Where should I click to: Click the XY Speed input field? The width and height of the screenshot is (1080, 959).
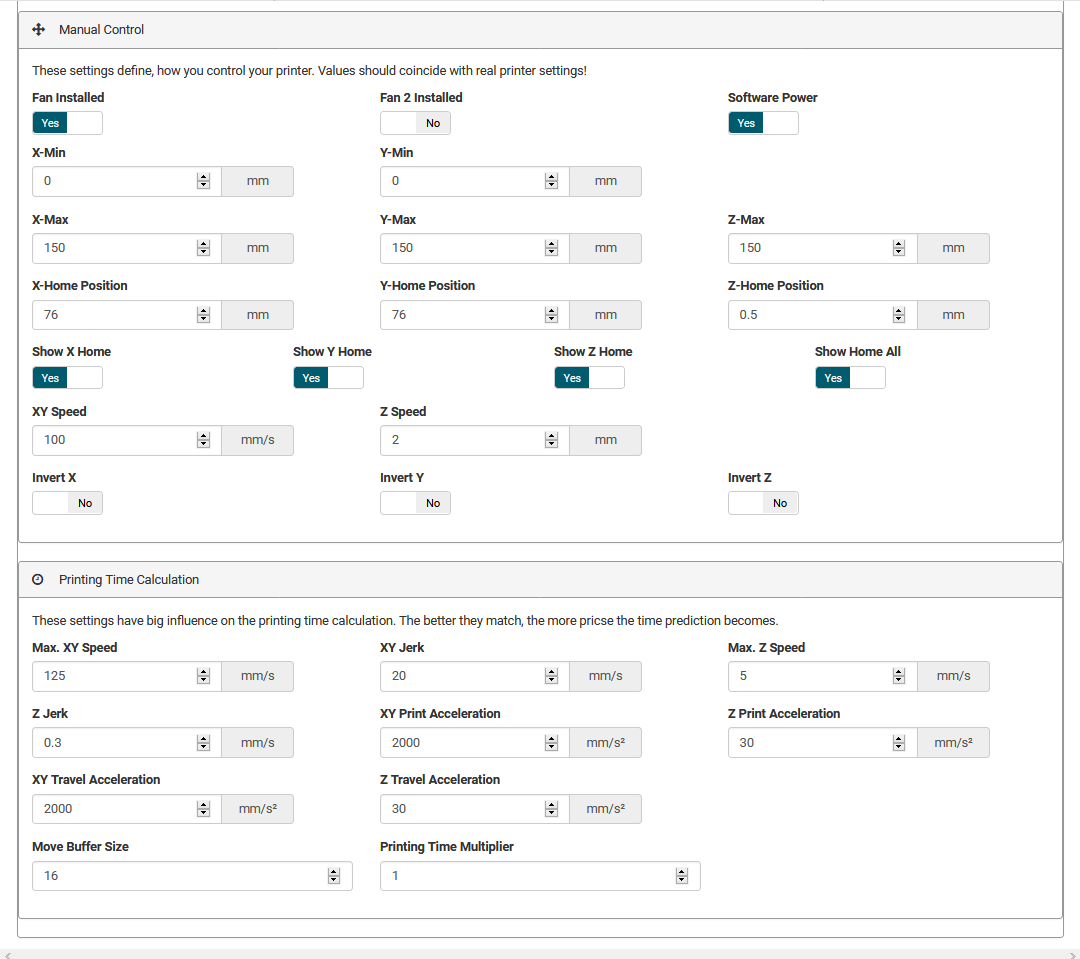pyautogui.click(x=127, y=440)
